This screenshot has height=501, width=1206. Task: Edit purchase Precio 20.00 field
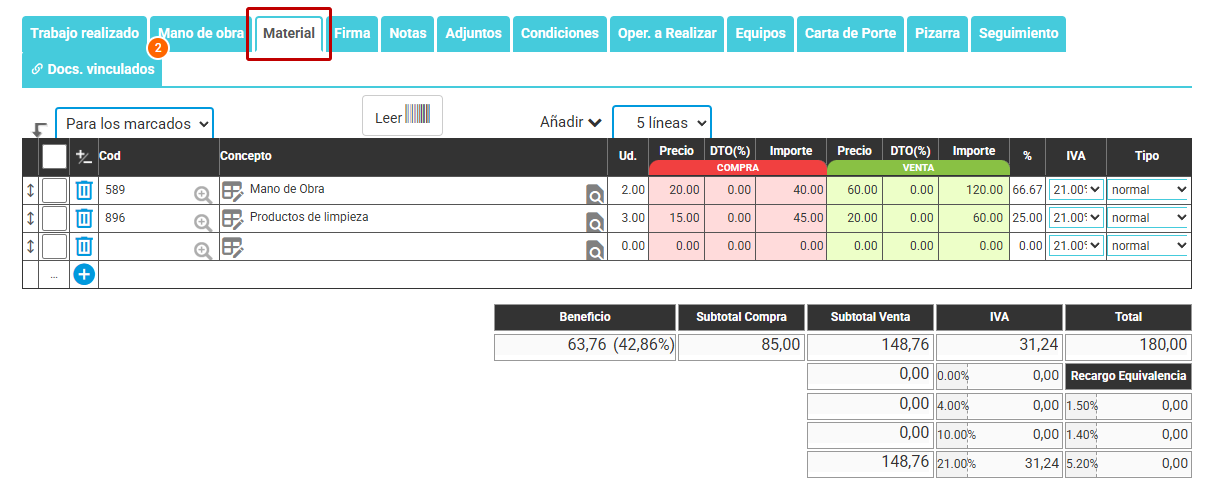677,189
